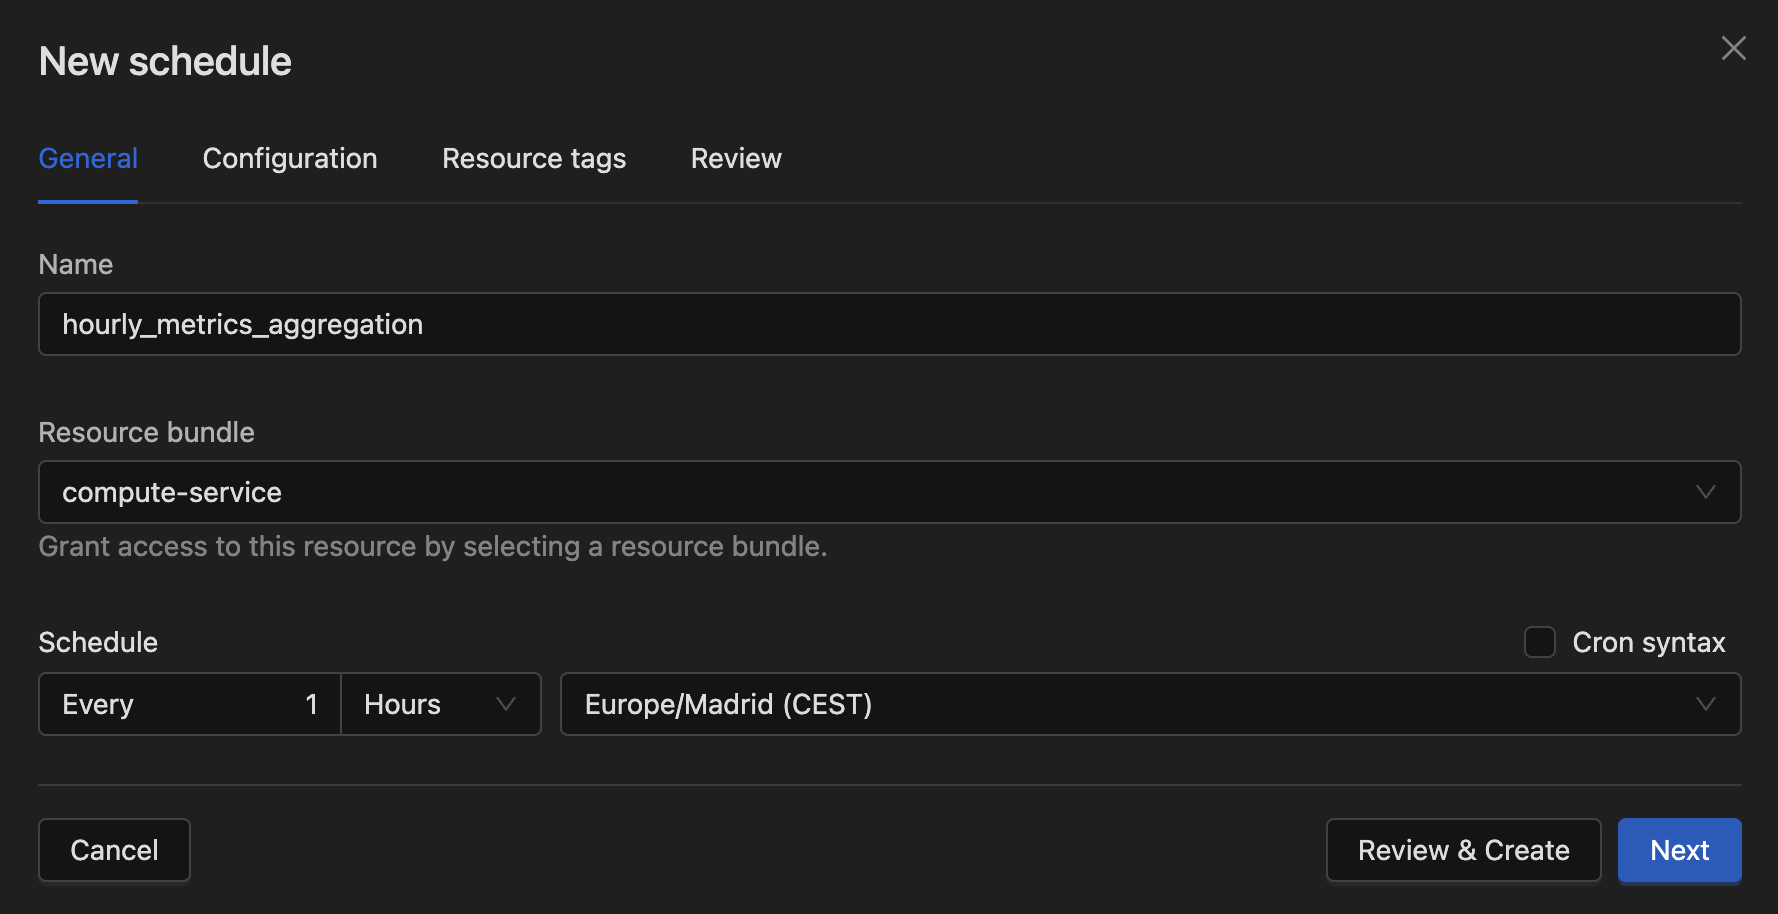Enable the Cron syntax checkbox

(x=1539, y=642)
